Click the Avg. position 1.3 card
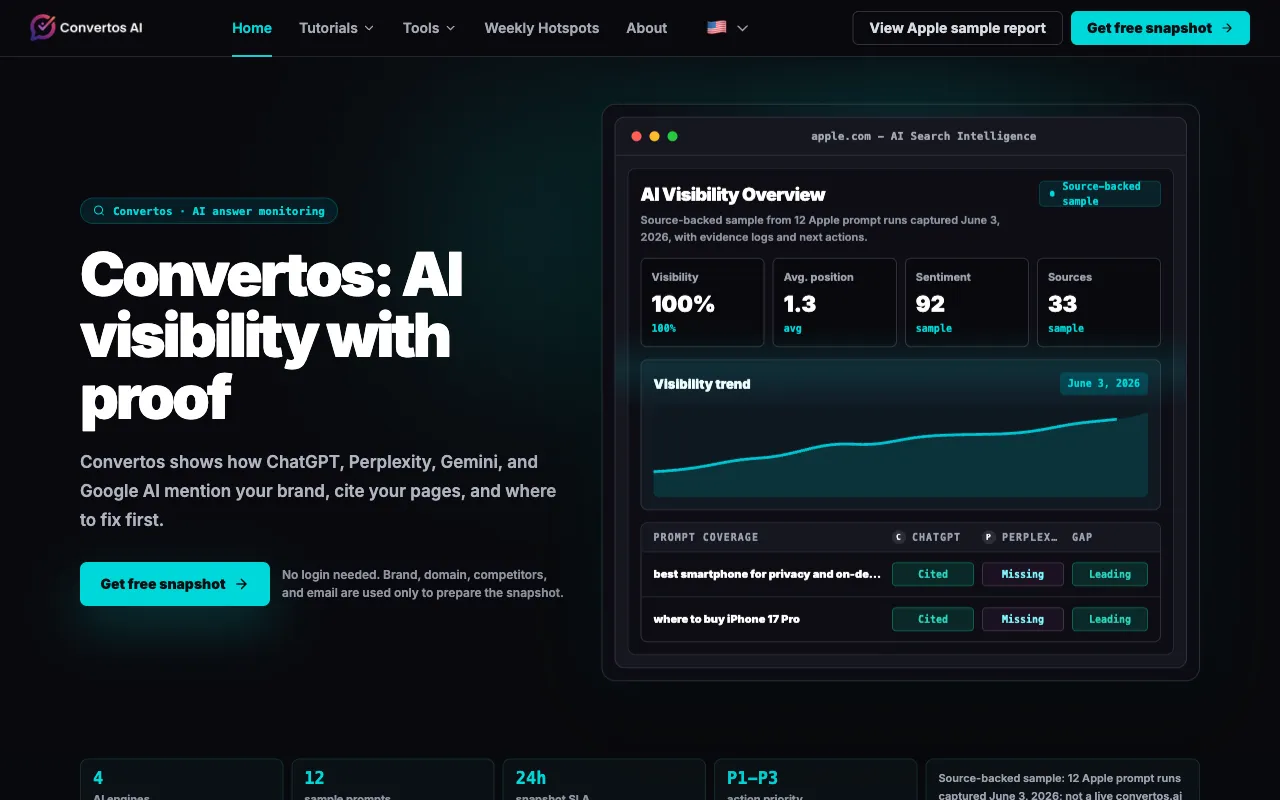Screen dimensions: 1280x800 (x=835, y=303)
